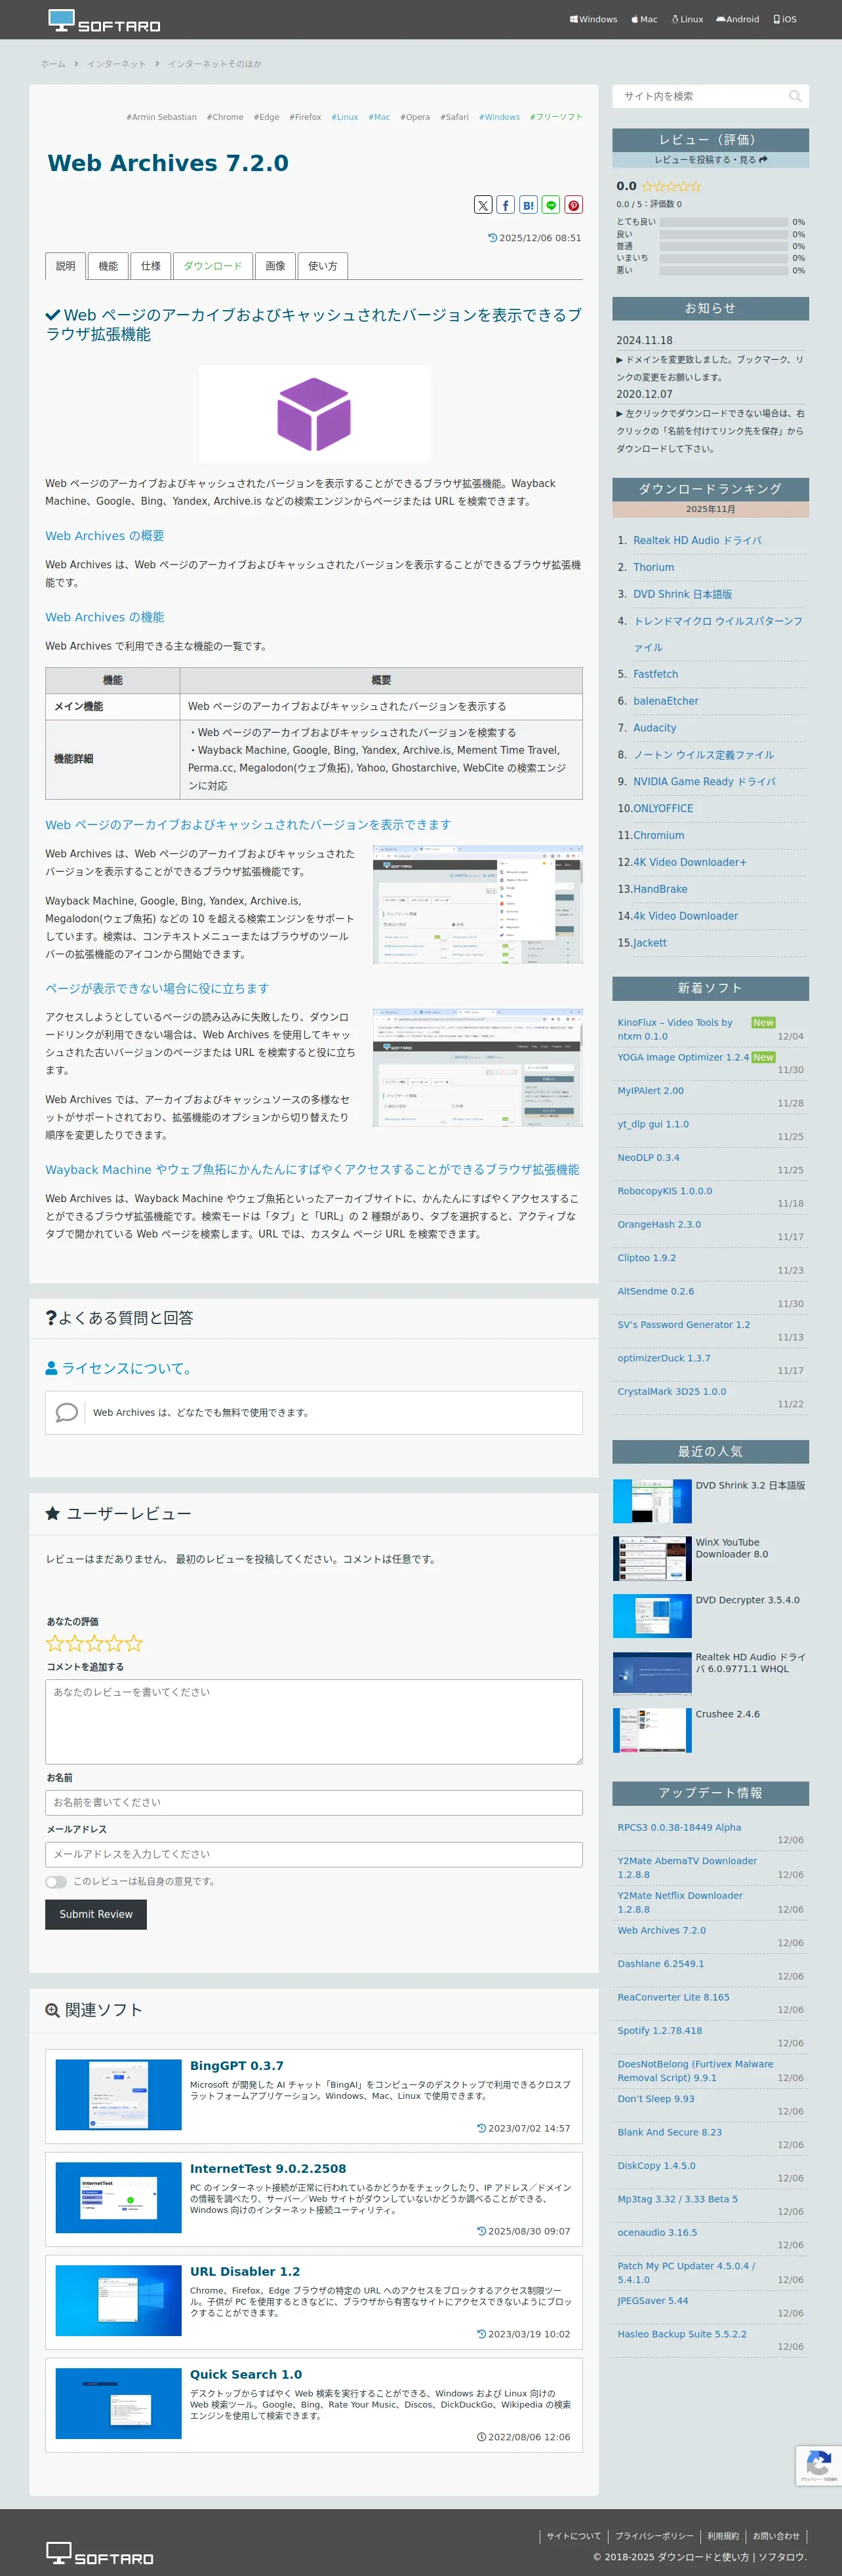Click the Submit Review button
This screenshot has height=2576, width=842.
pyautogui.click(x=96, y=1914)
